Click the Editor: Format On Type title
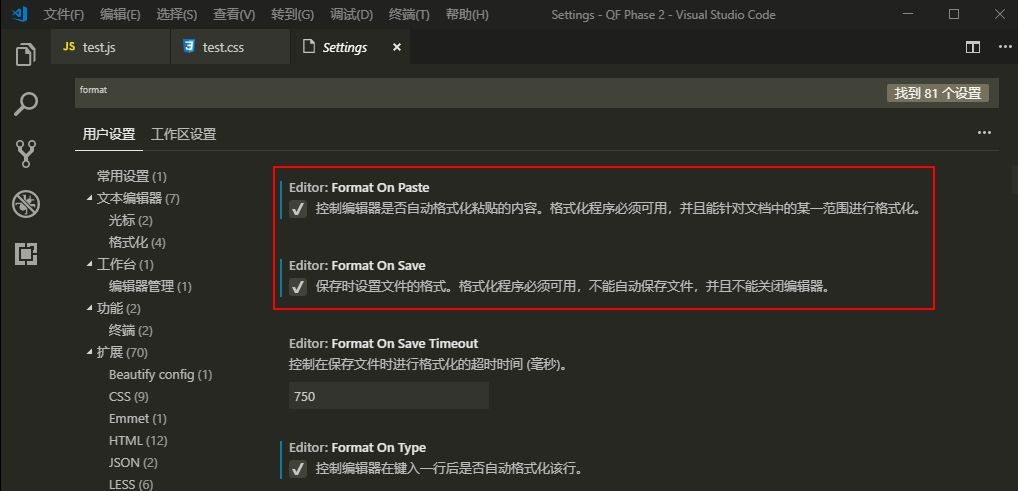Viewport: 1018px width, 491px height. pyautogui.click(x=357, y=447)
